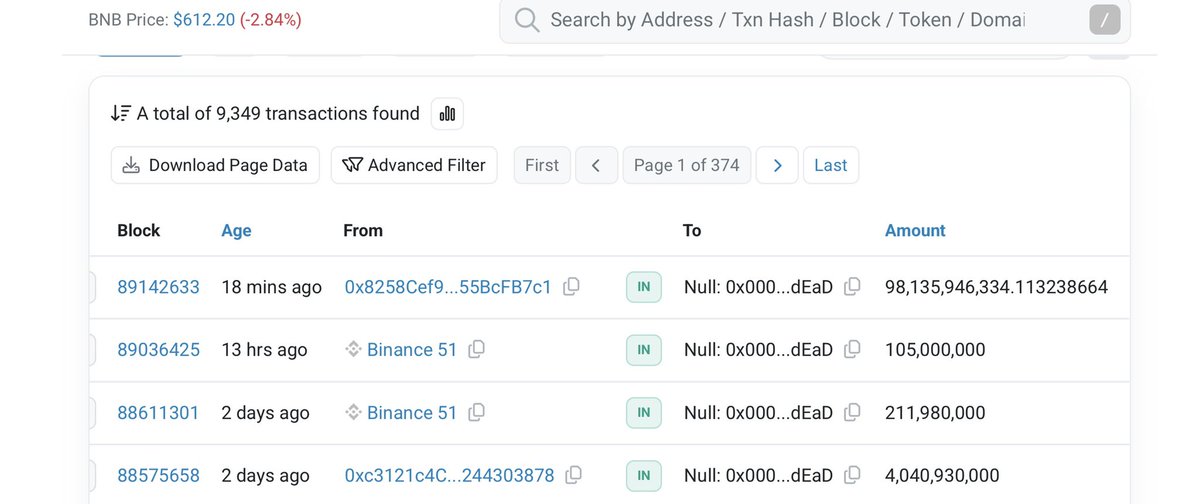Click IN badge in block 88575658 row
Screen dimensions: 1200x504
pos(644,475)
